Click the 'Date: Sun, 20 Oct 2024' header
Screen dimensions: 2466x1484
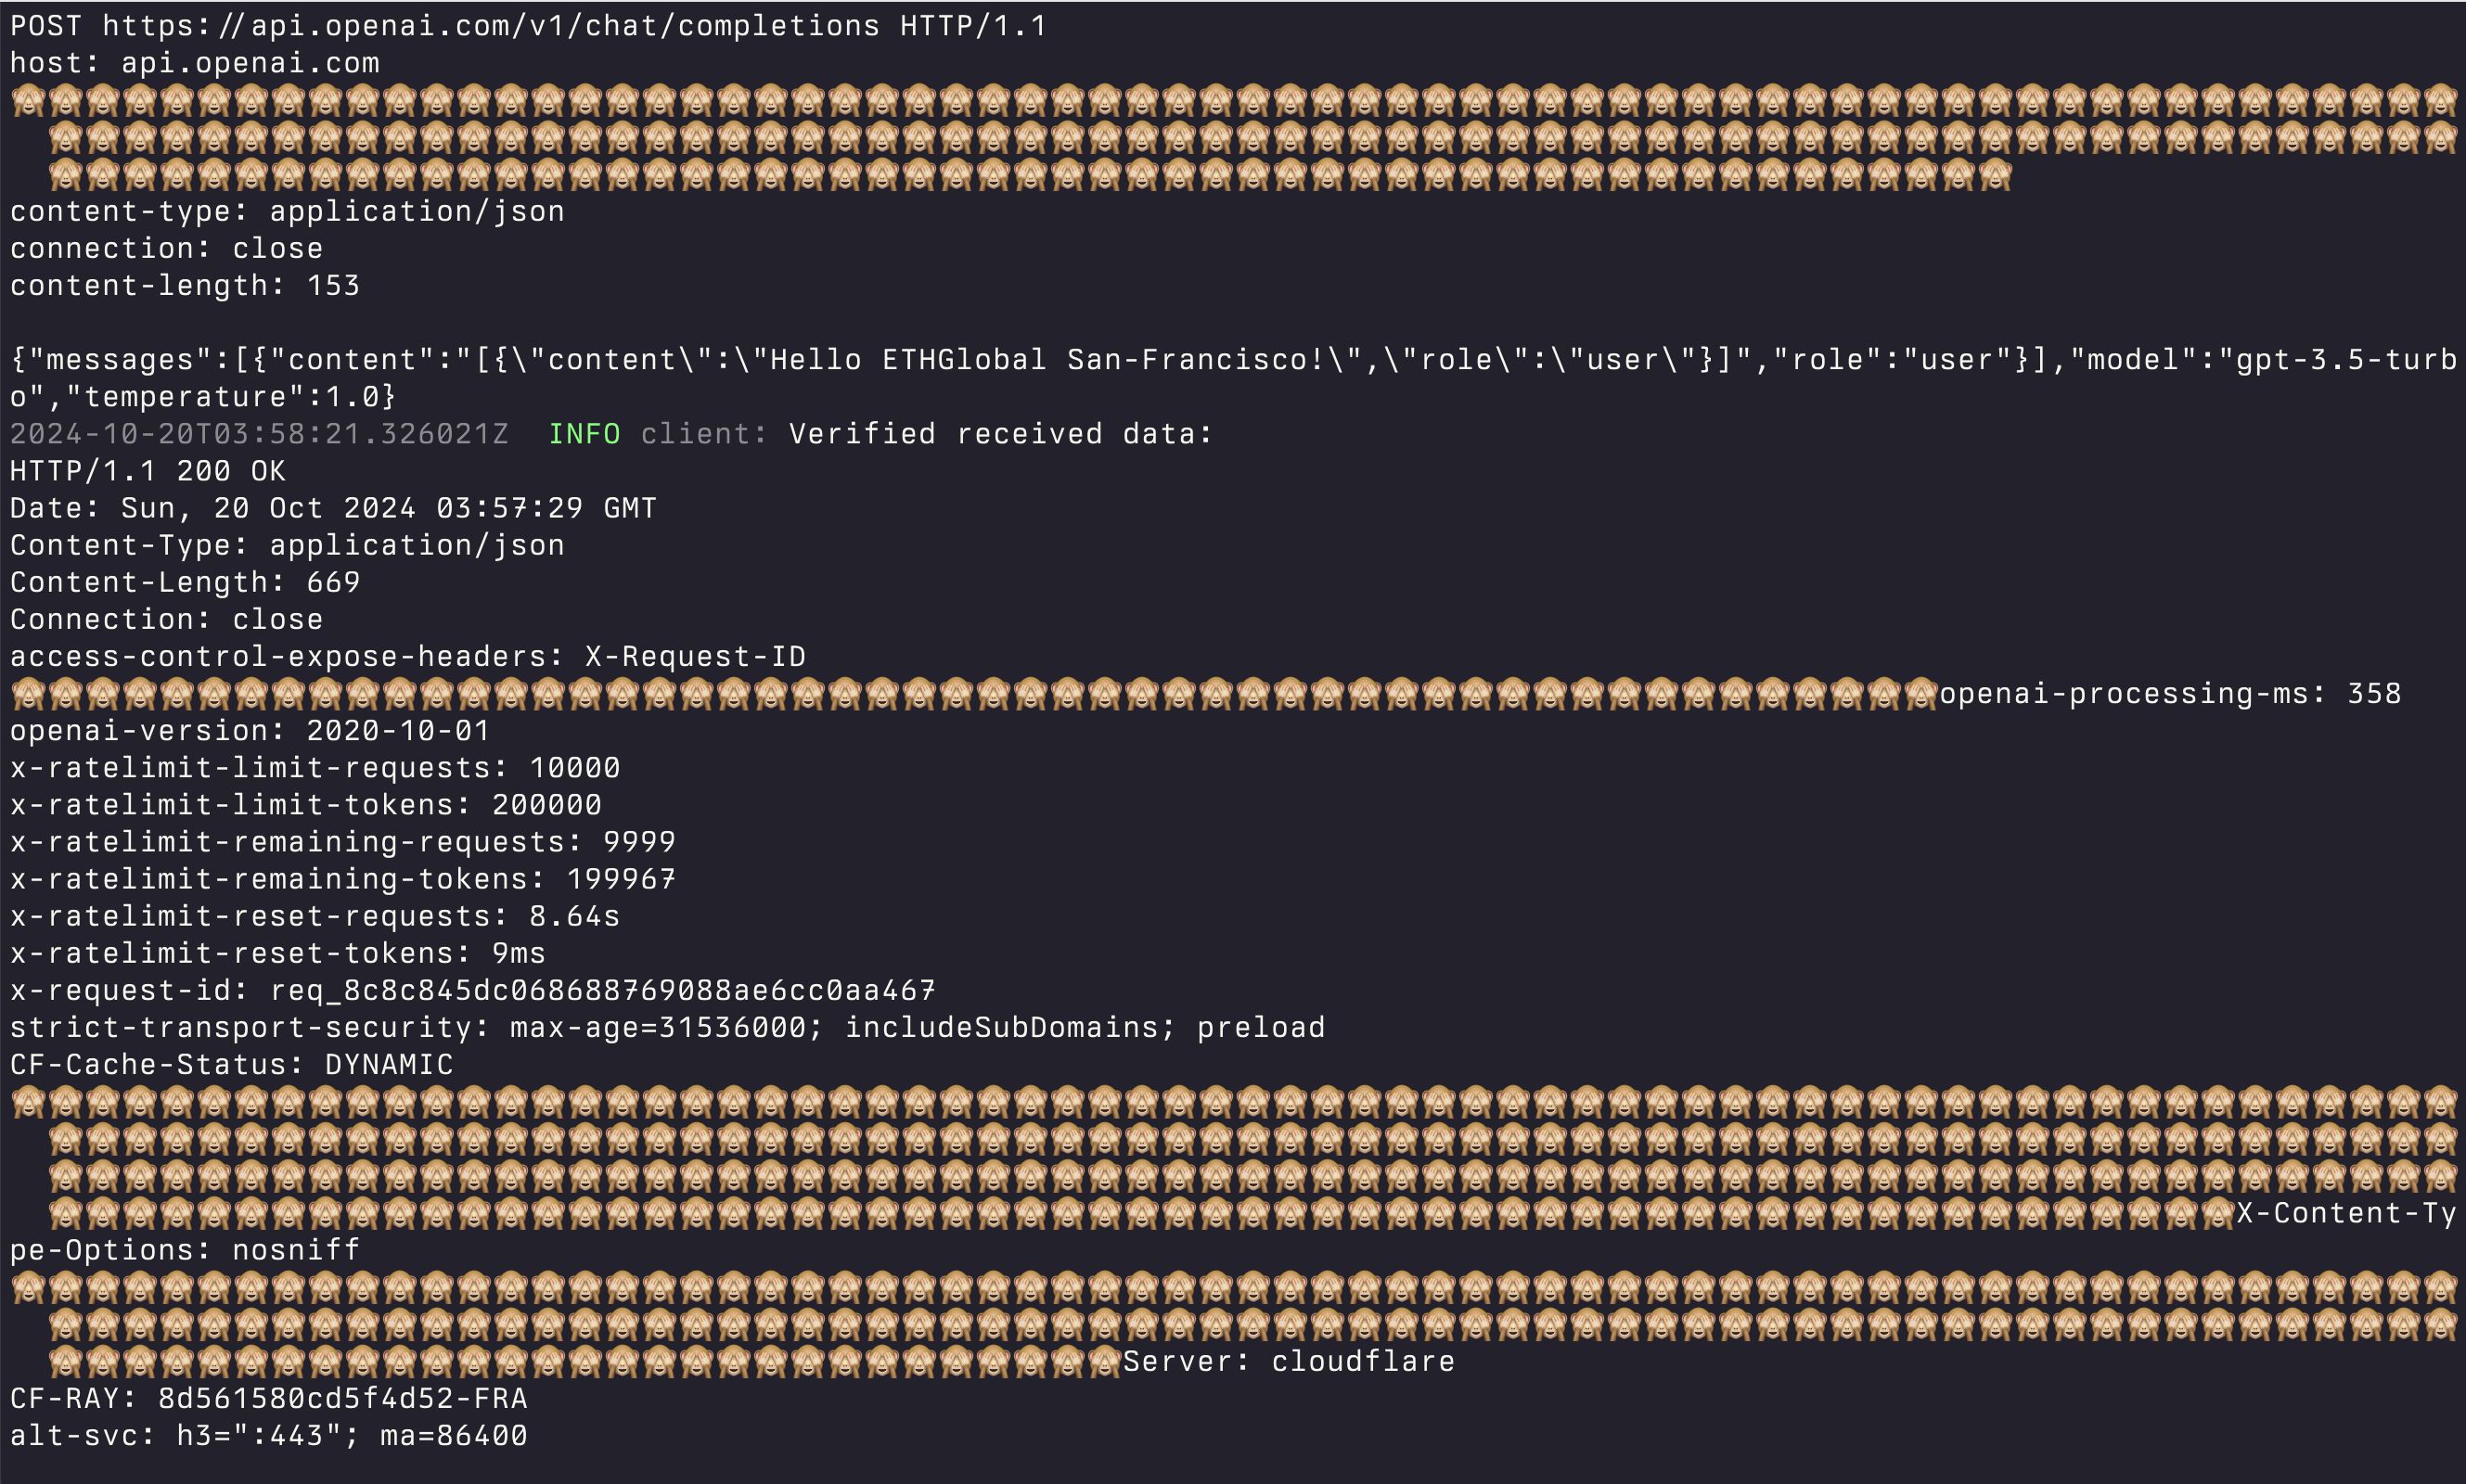point(333,507)
